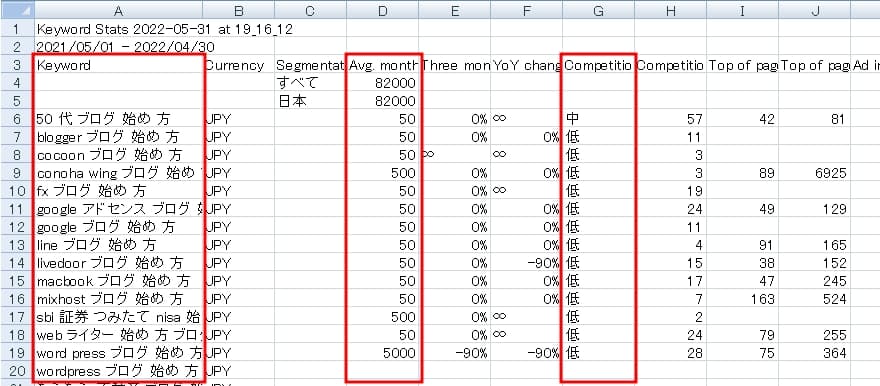Click the 中 competition cell
The width and height of the screenshot is (880, 386).
(x=599, y=119)
